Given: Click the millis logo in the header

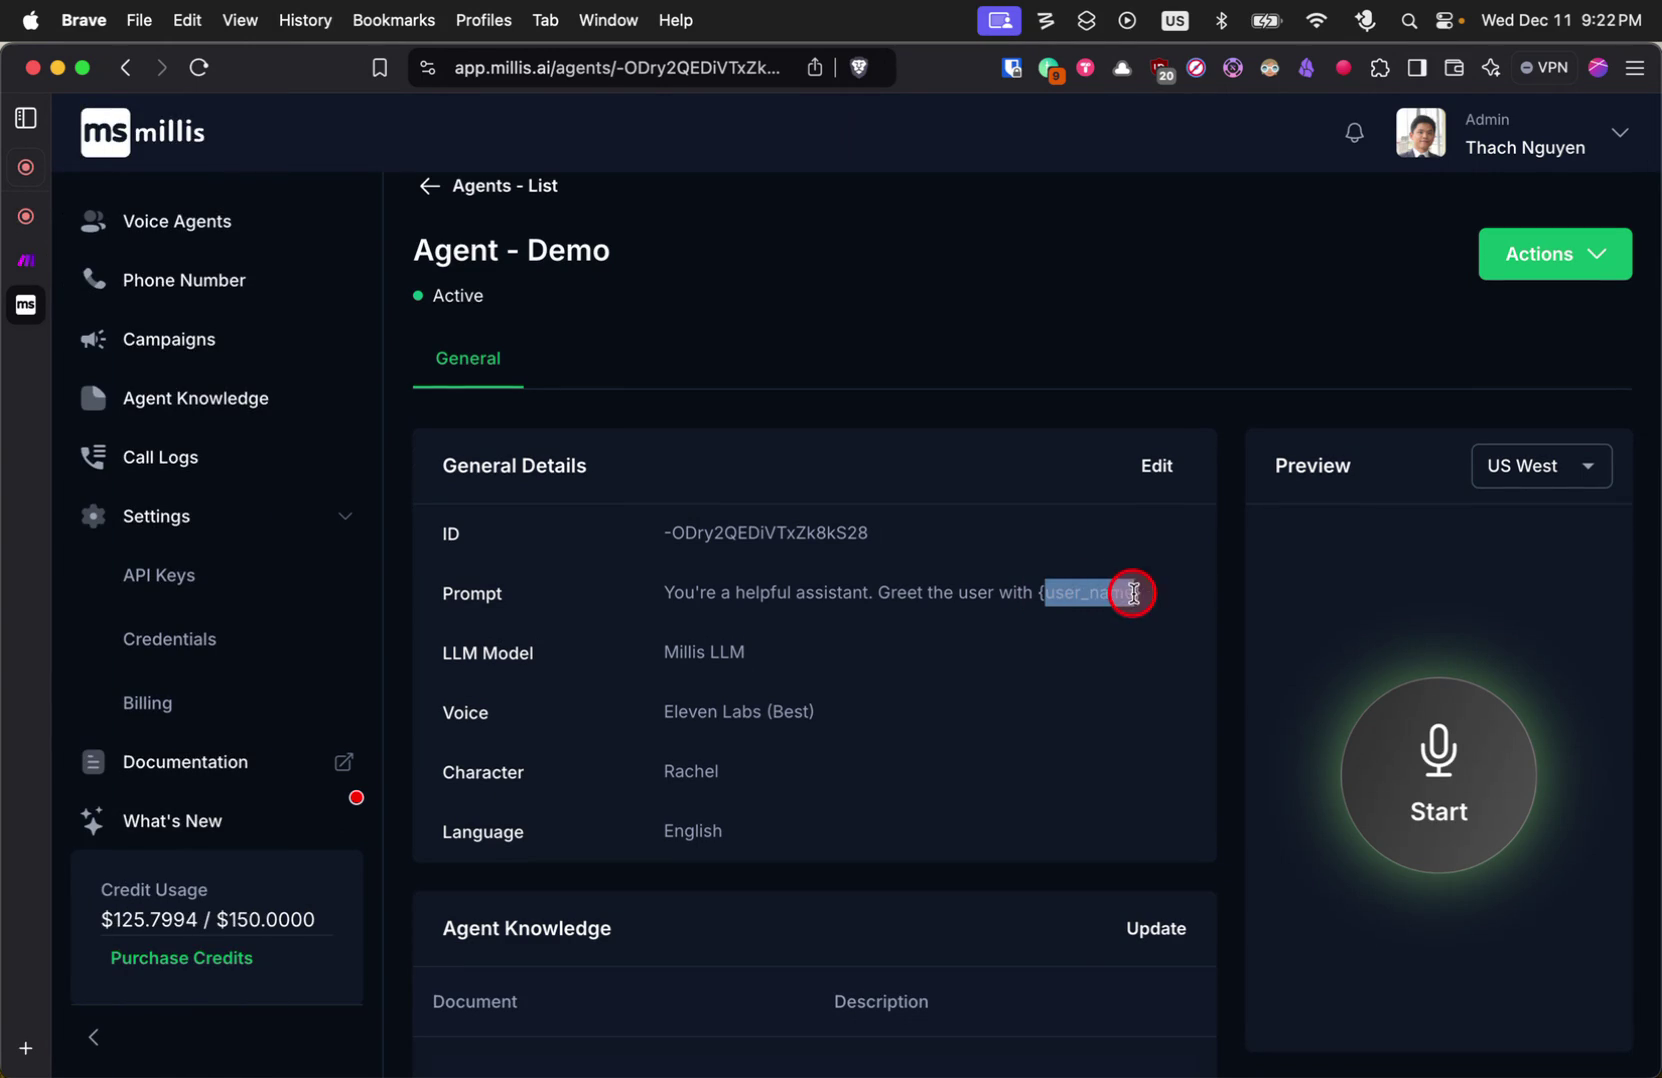Looking at the screenshot, I should point(142,131).
